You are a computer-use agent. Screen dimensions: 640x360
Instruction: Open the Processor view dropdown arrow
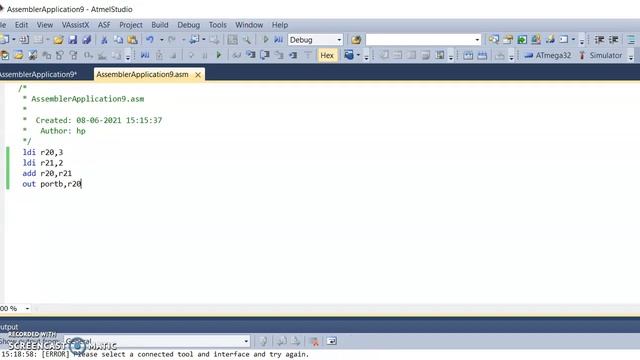pos(358,56)
